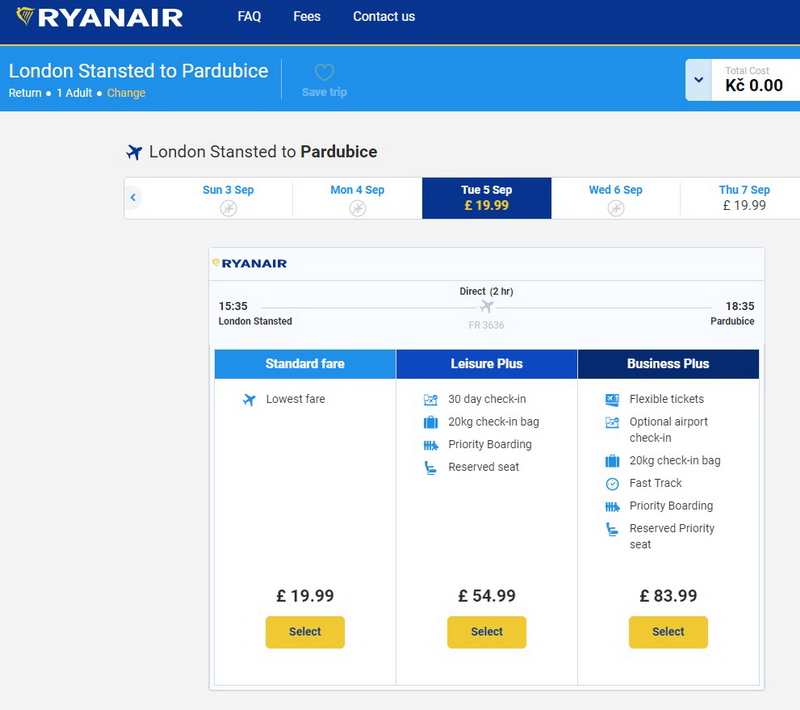Click the Reserved seat icon
Screen dimensions: 800x710
click(x=431, y=468)
